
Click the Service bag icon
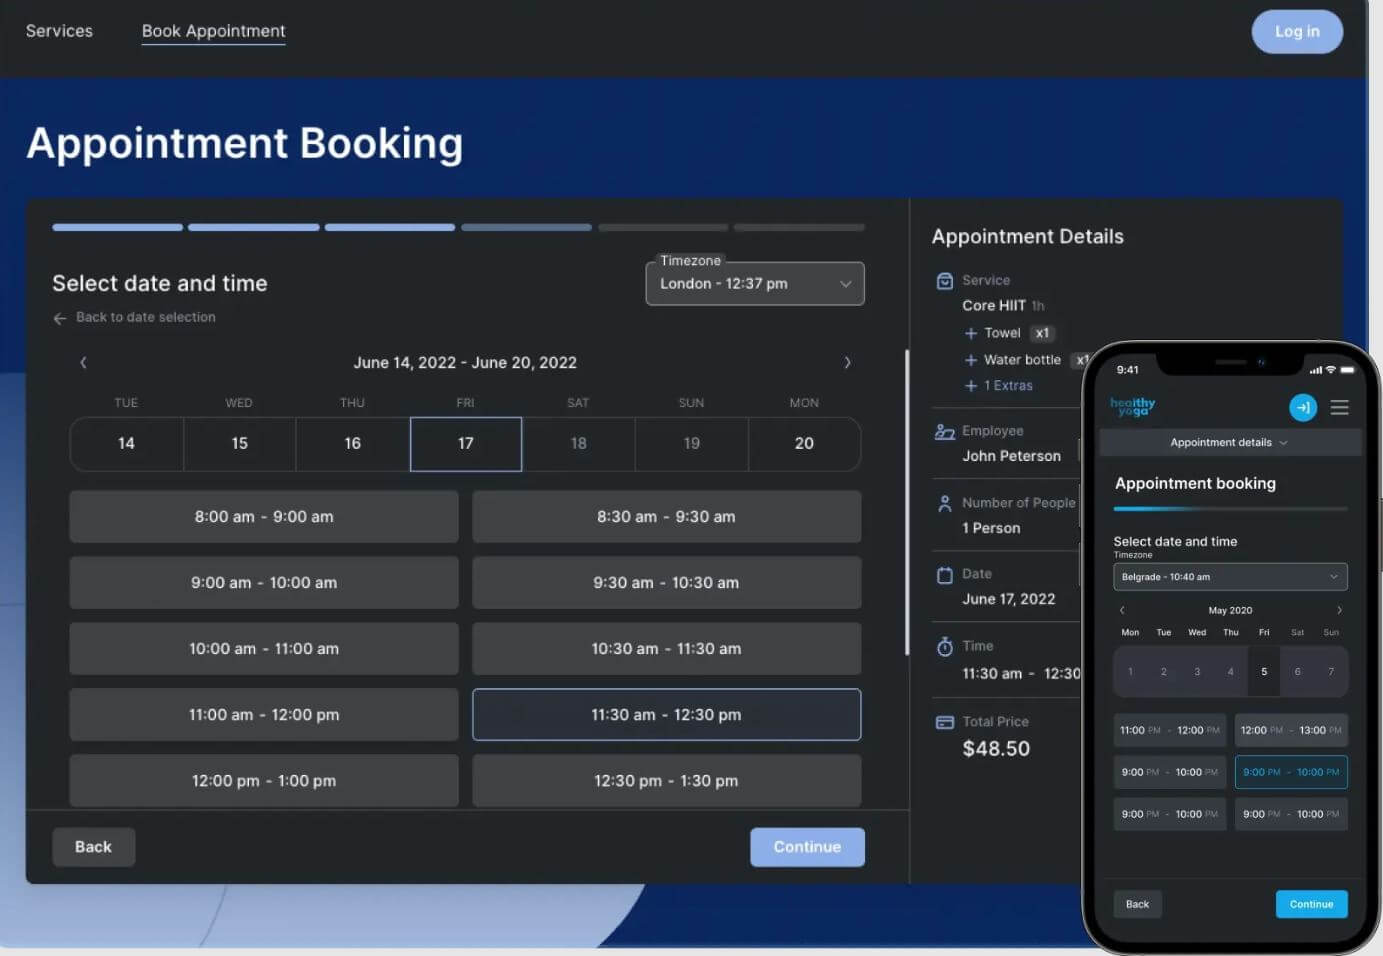[944, 281]
